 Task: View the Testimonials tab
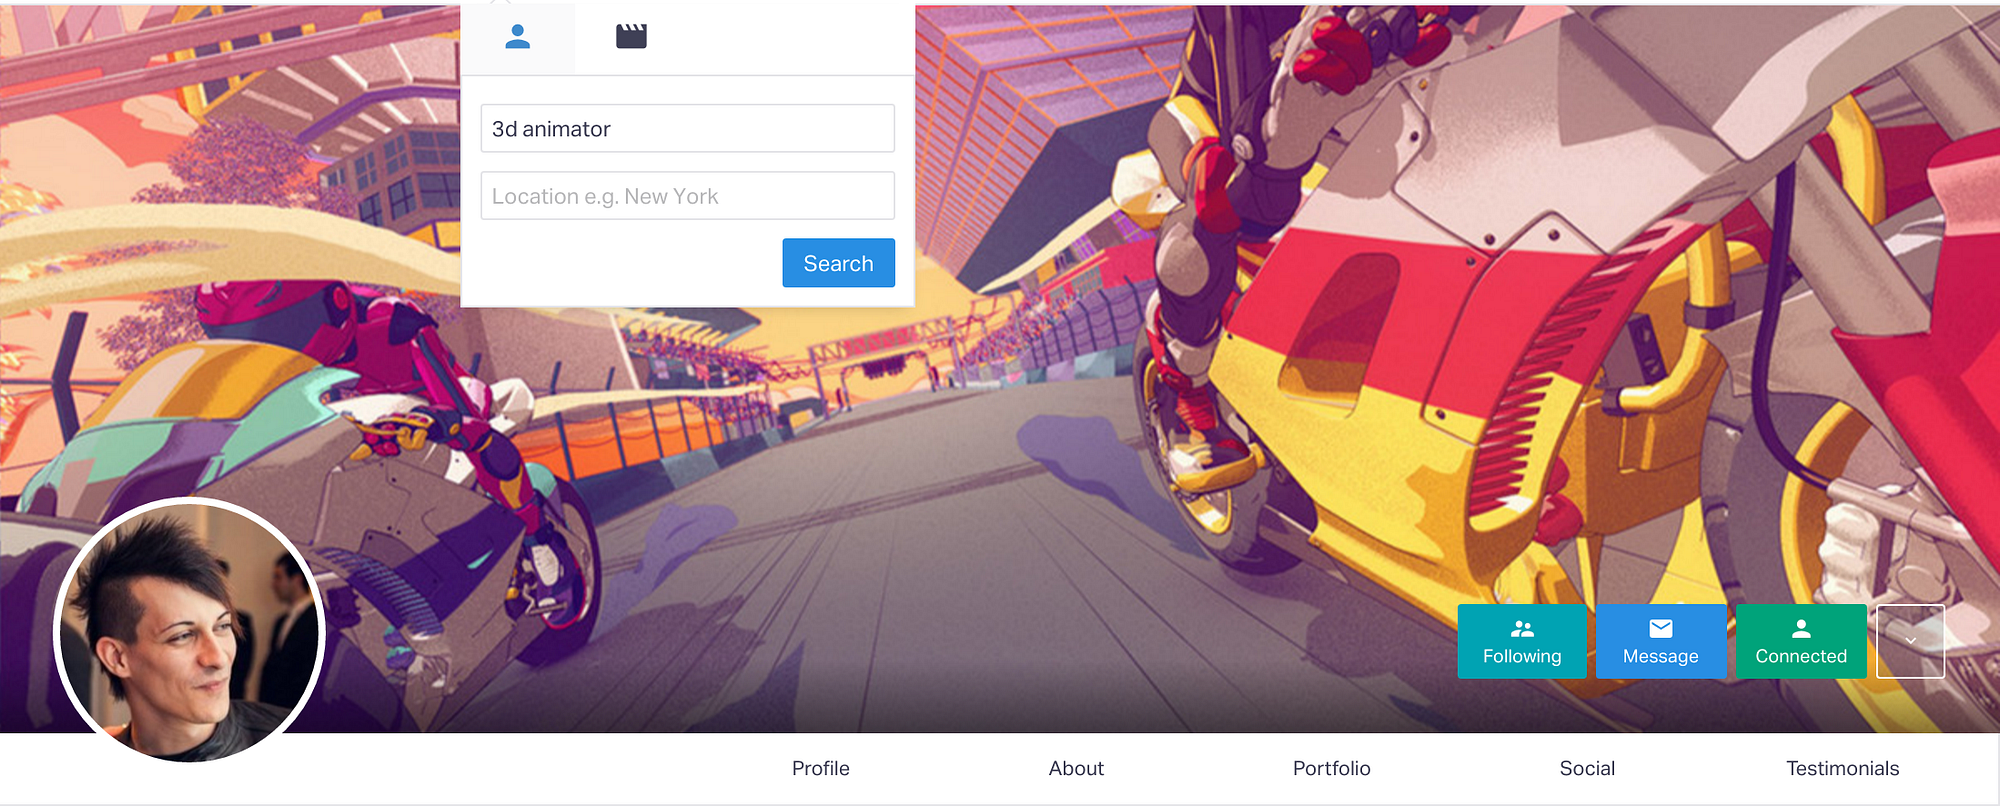tap(1842, 768)
